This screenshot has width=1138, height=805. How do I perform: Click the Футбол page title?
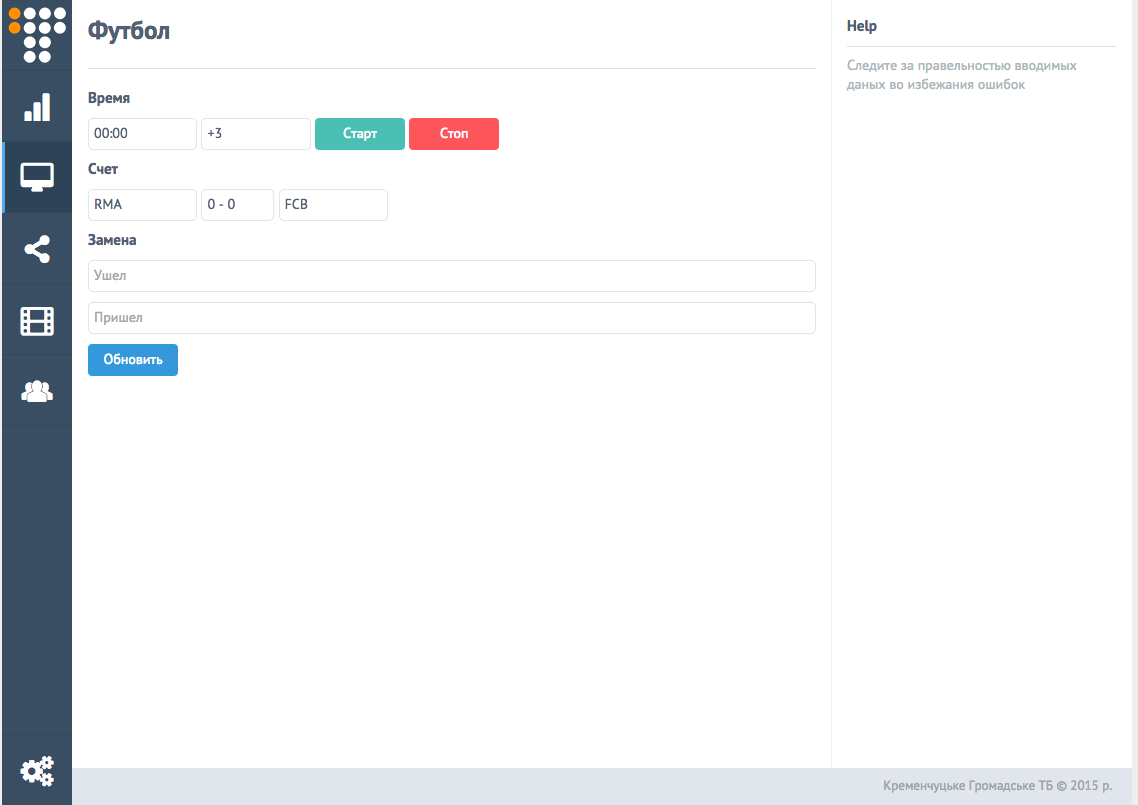[x=129, y=31]
